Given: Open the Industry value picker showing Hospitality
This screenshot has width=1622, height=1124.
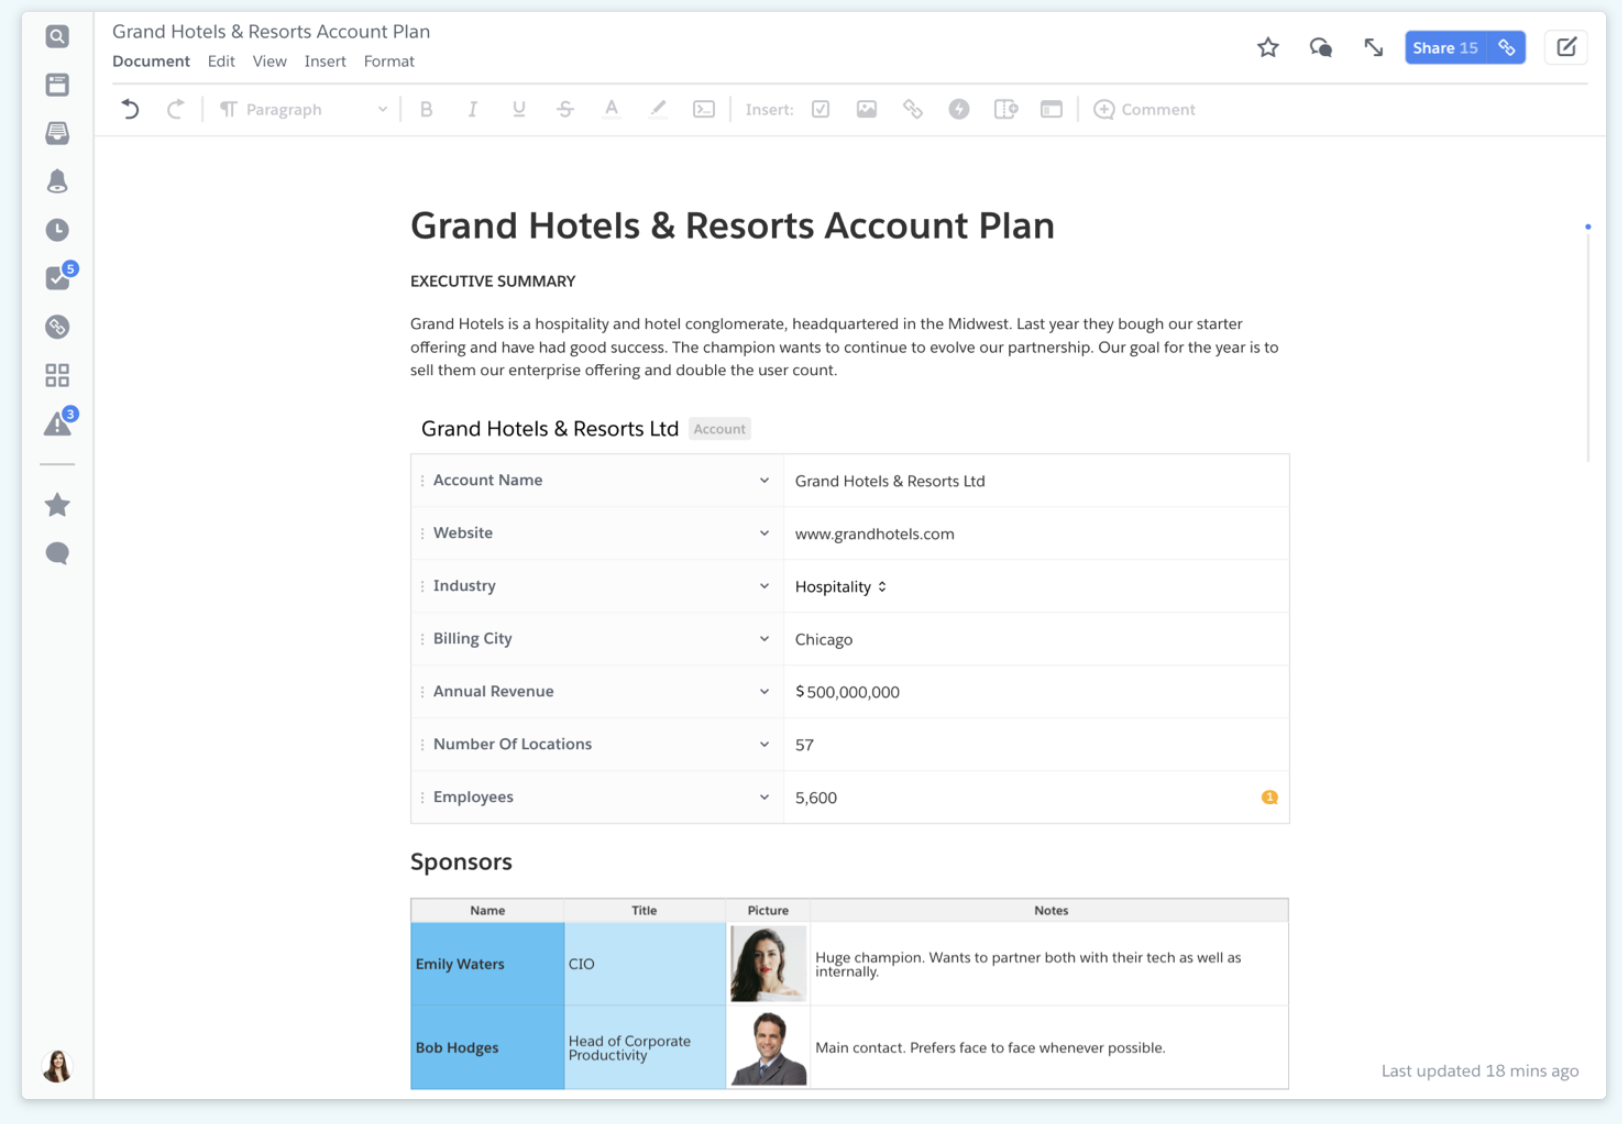Looking at the screenshot, I should coord(883,586).
